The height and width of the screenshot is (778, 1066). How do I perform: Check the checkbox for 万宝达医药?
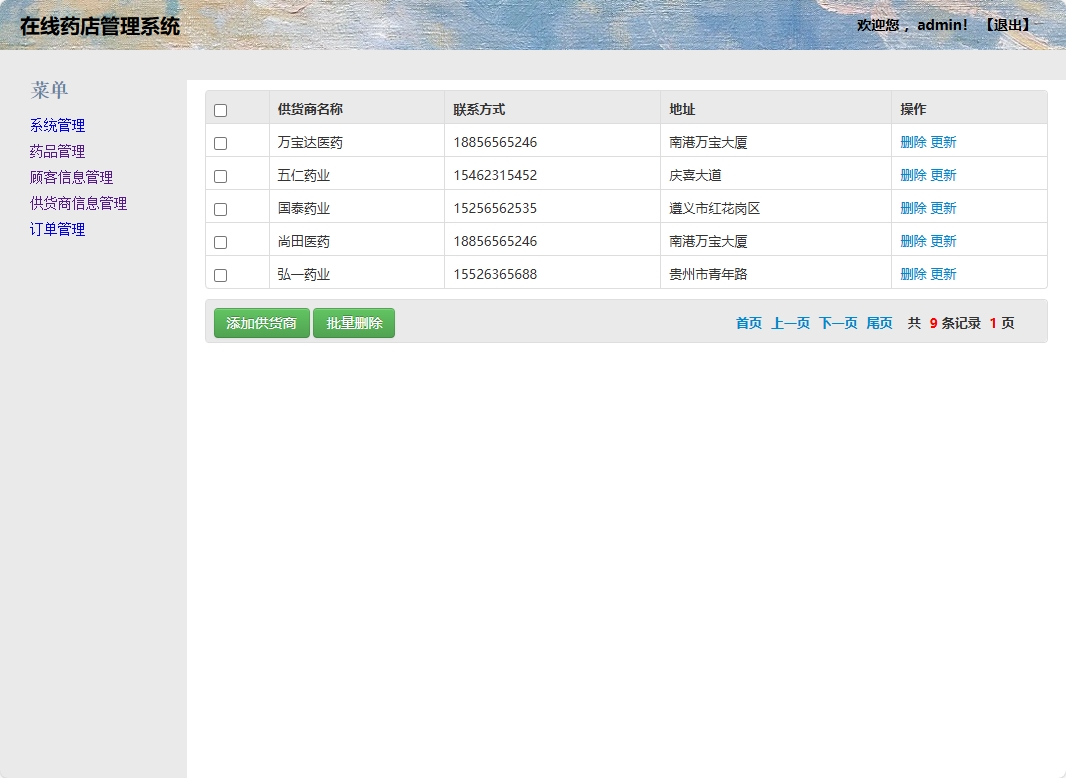coord(220,141)
